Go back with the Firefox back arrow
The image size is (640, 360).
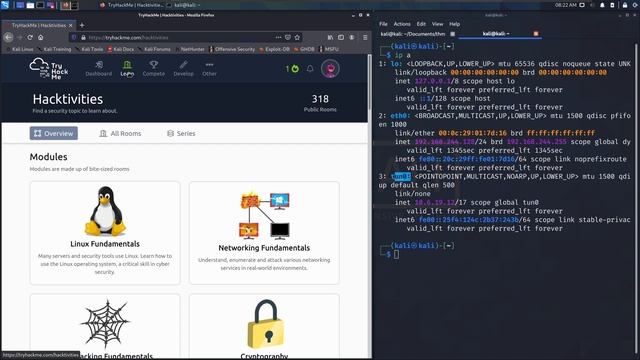(9, 37)
